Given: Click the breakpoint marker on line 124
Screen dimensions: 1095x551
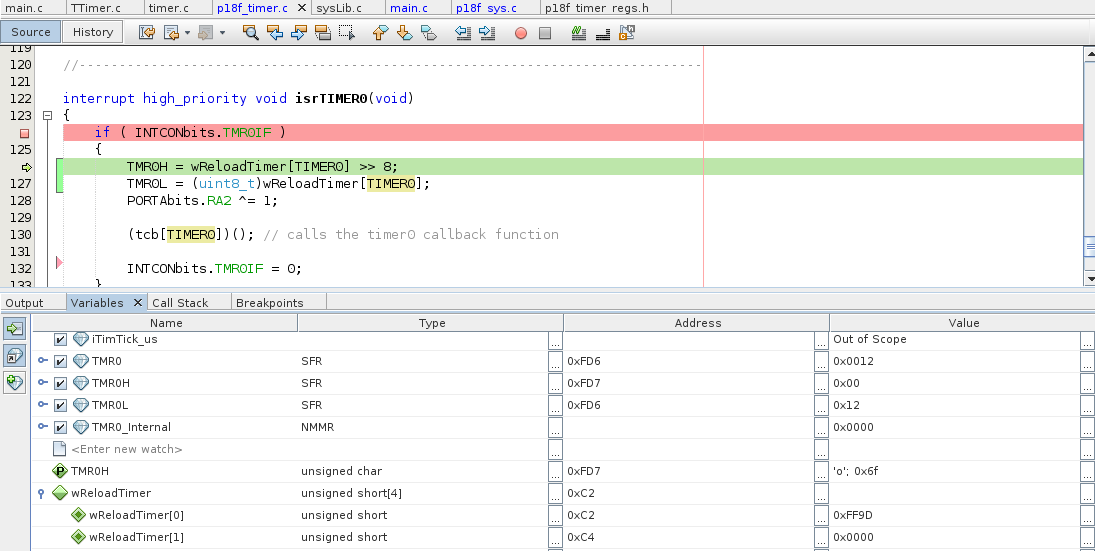Looking at the screenshot, I should (24, 133).
